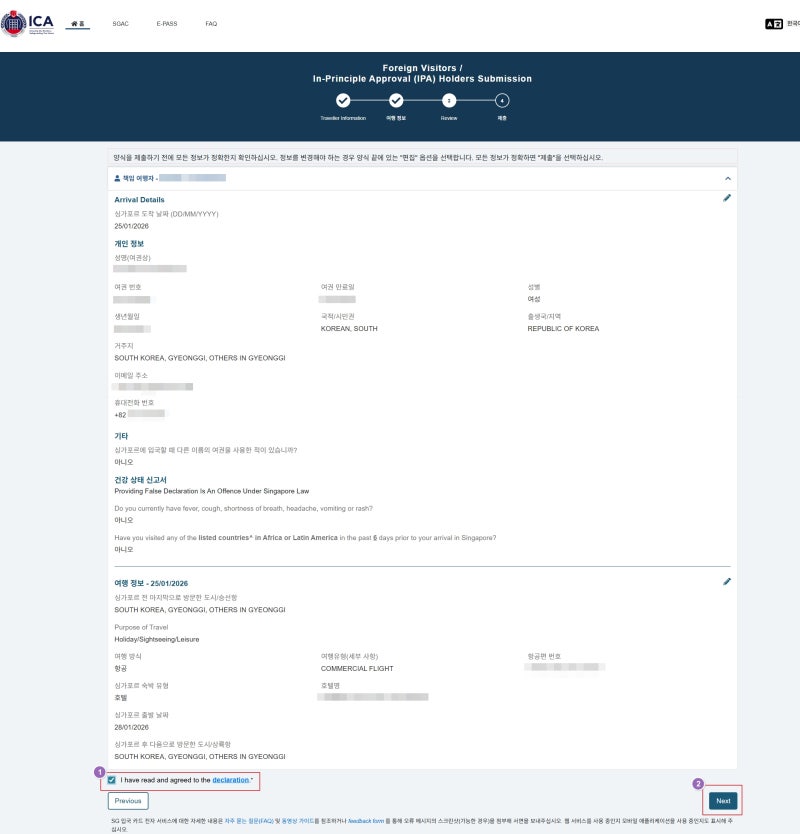The image size is (800, 834).
Task: Click the ICA logo
Action: (28, 23)
